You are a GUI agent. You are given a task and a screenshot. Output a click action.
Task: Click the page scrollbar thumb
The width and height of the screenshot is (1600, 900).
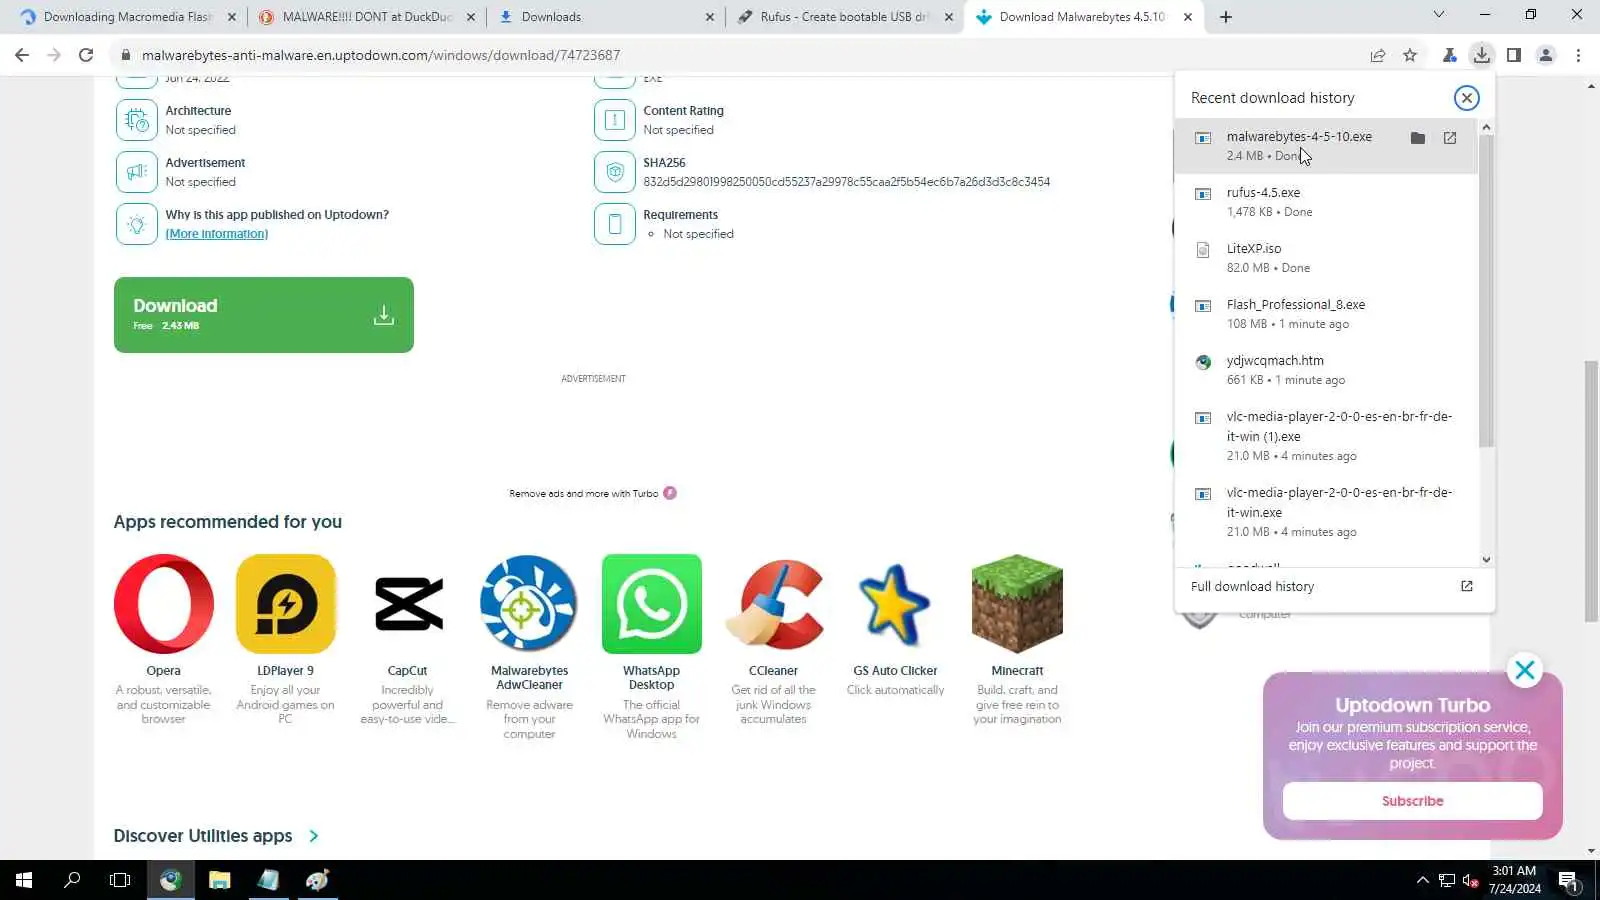coord(1591,490)
